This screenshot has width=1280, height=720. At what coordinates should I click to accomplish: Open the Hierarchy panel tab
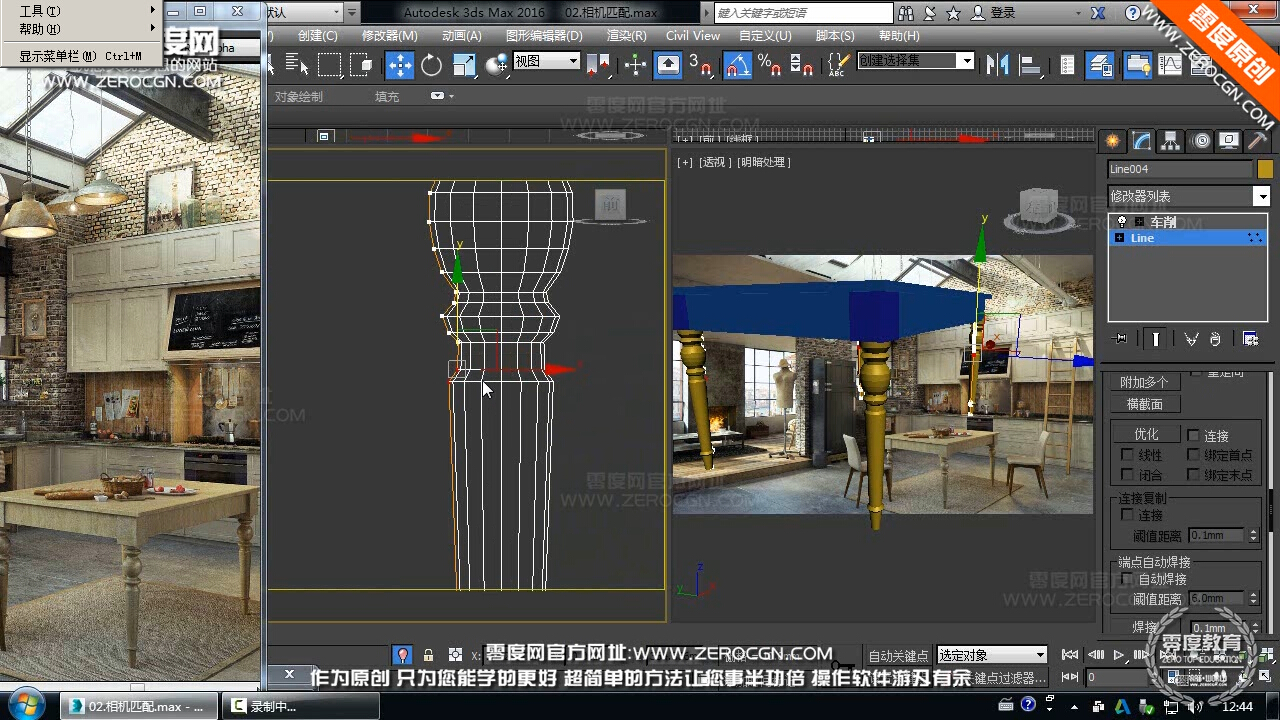(x=1170, y=141)
